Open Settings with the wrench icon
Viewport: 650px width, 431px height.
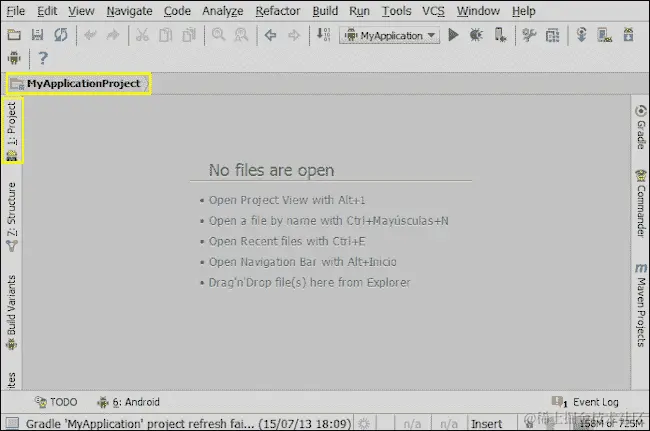pos(529,35)
